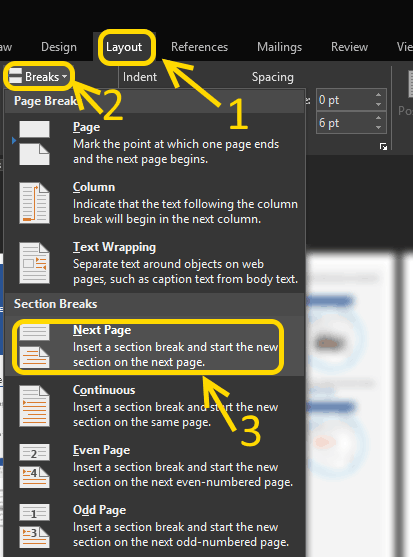Go to the Mailings tab
The width and height of the screenshot is (413, 557).
point(279,47)
